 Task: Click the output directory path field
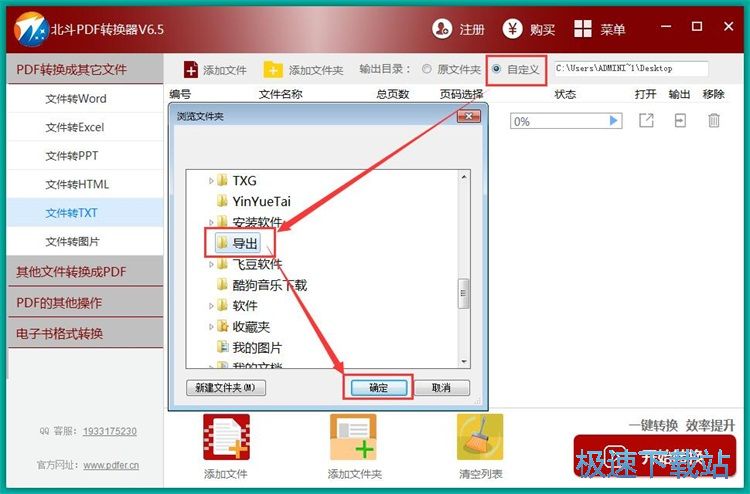(x=631, y=68)
